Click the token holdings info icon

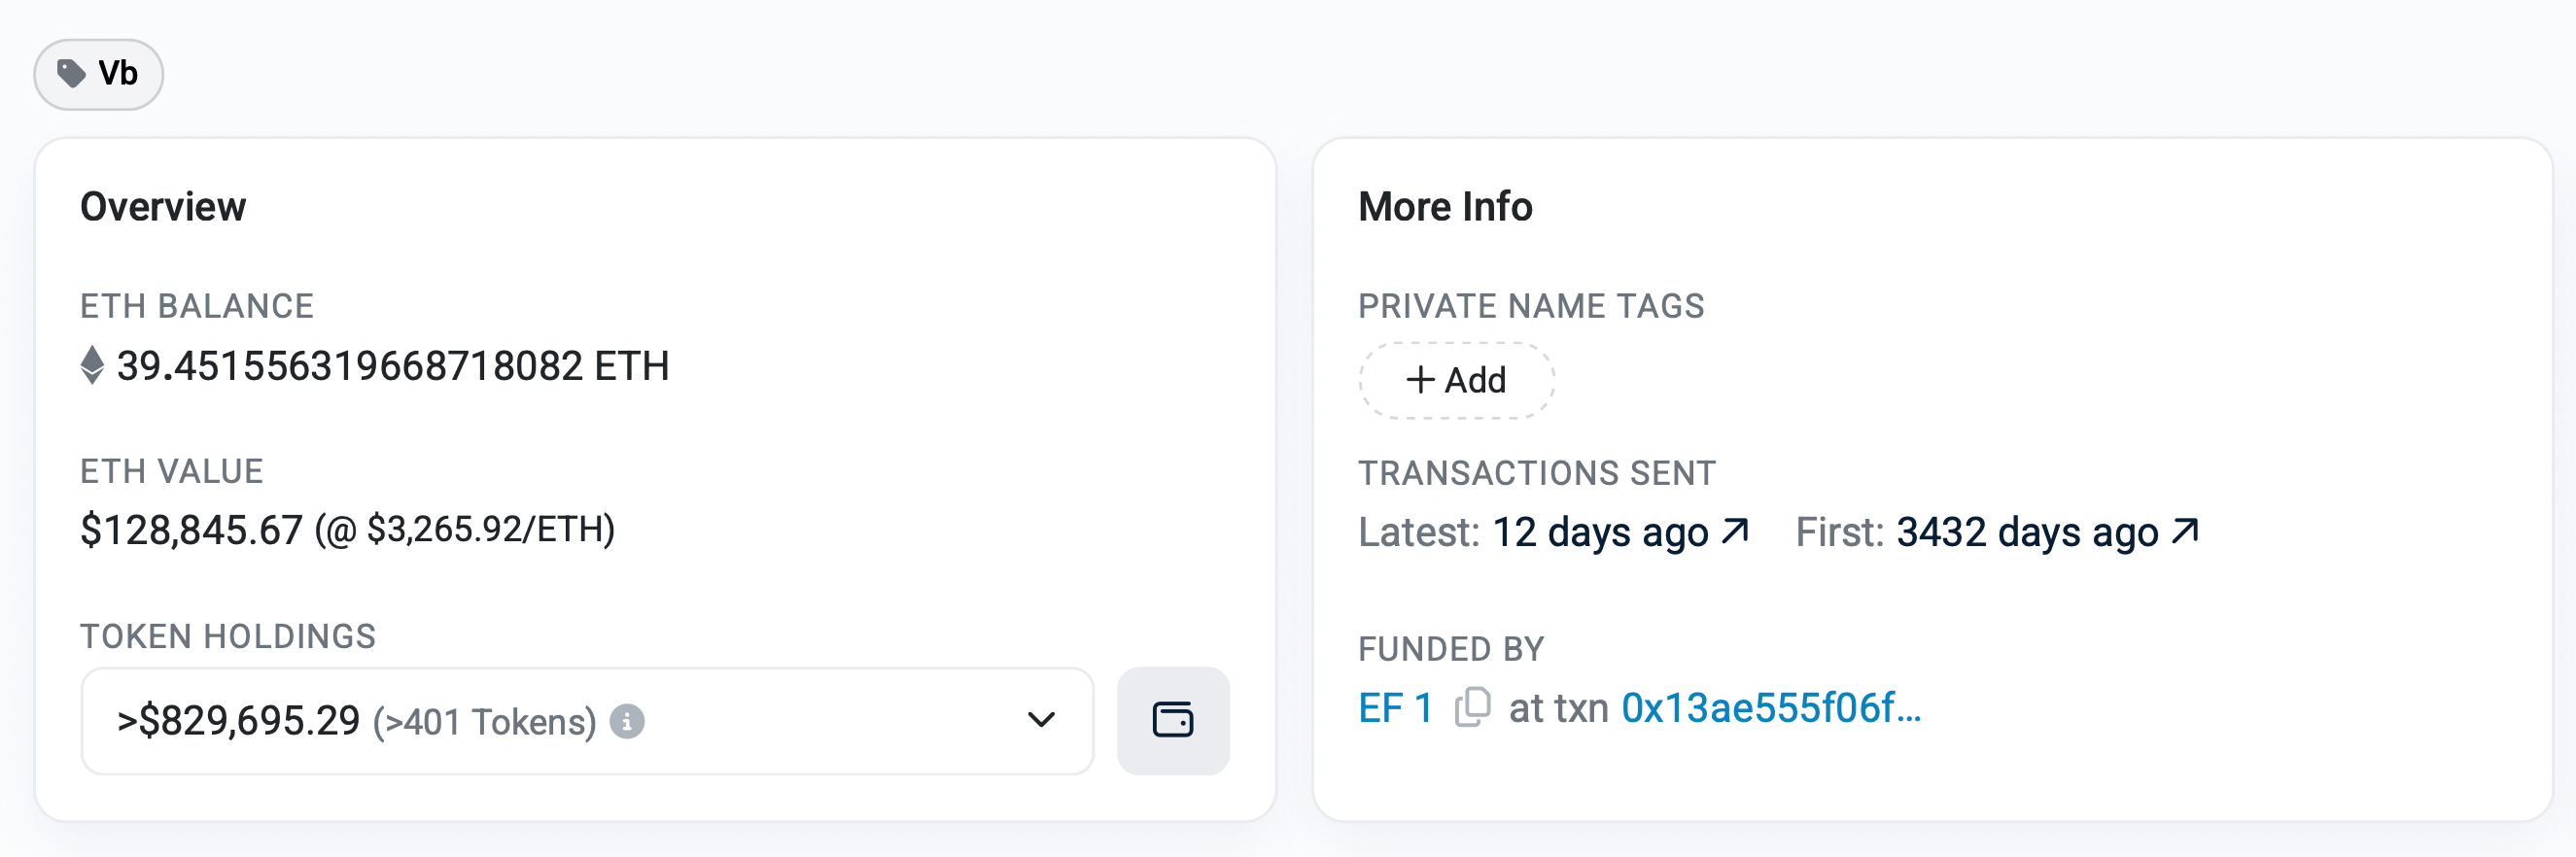tap(627, 721)
